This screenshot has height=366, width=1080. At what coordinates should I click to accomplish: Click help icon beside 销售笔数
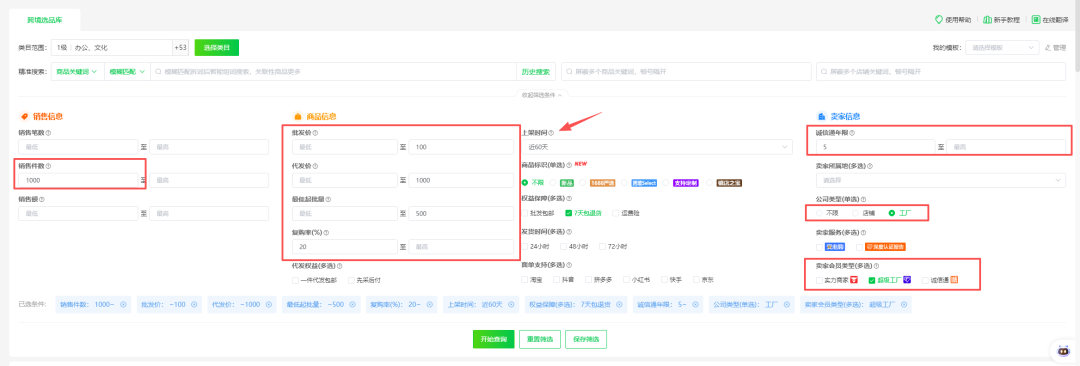[x=48, y=133]
